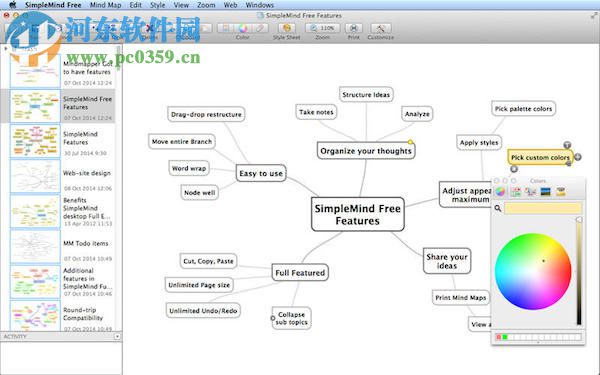Screen dimensions: 600x375
Task: Enter full screen via title bar arrows icon
Action: point(594,15)
